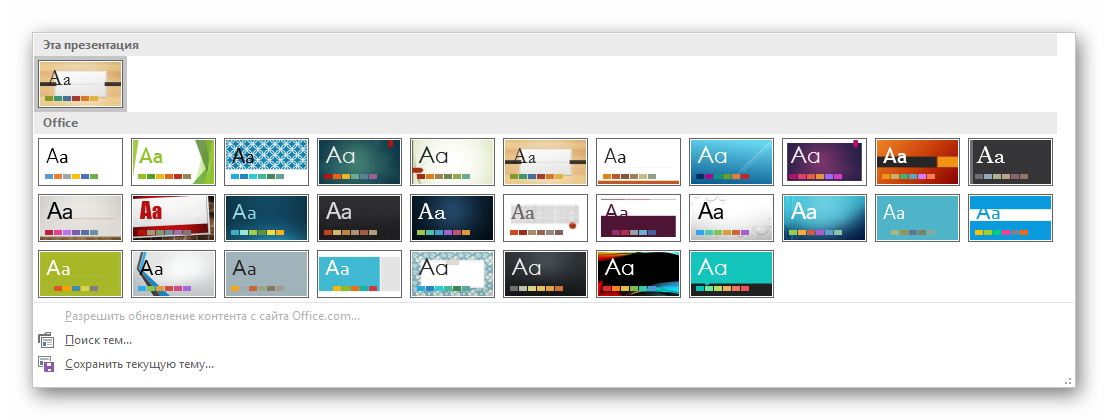Click the save theme floppy disk icon
Image resolution: width=1108 pixels, height=420 pixels.
(x=45, y=364)
